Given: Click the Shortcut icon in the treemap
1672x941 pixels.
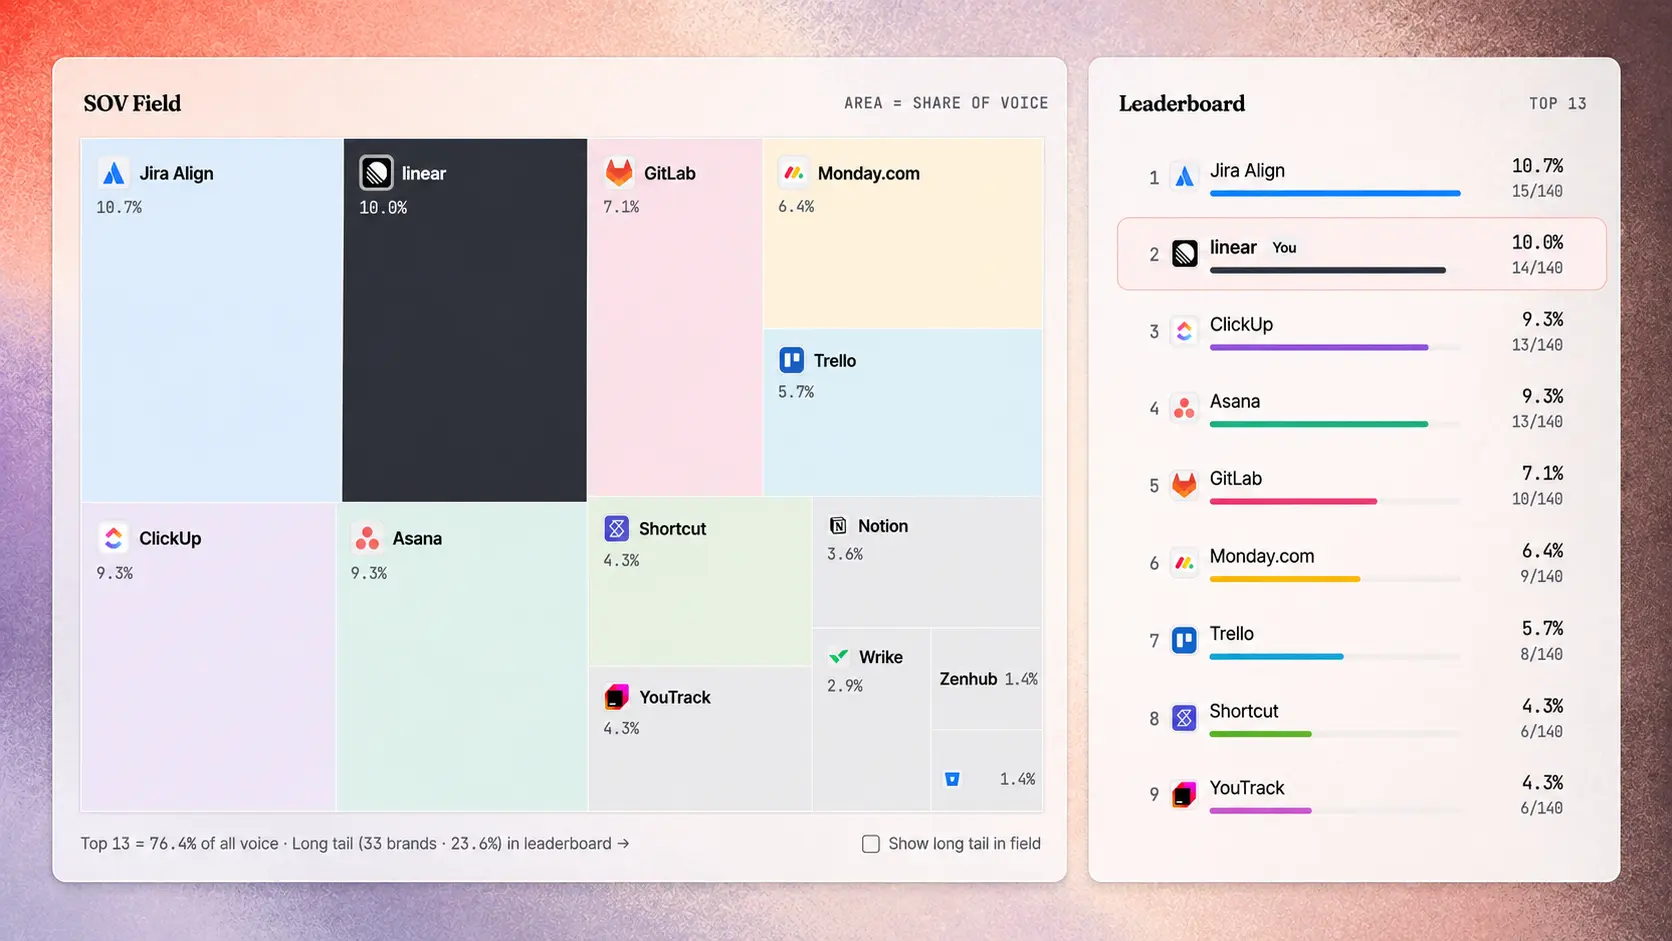Looking at the screenshot, I should pos(617,528).
